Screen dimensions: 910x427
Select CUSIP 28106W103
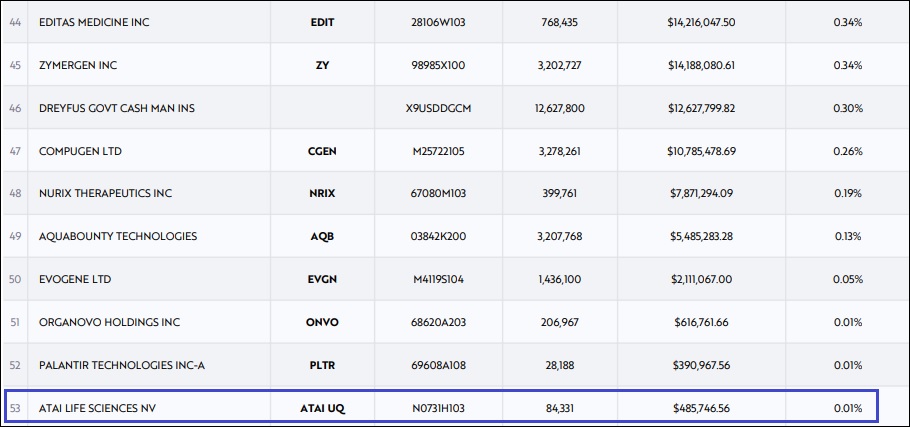(x=438, y=23)
